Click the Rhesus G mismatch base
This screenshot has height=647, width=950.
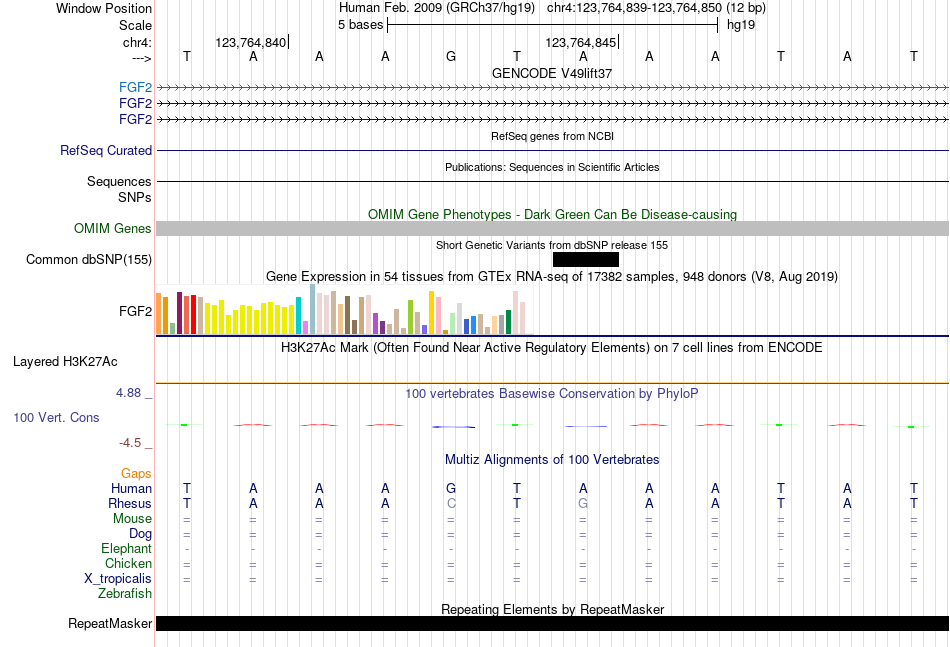coord(583,503)
